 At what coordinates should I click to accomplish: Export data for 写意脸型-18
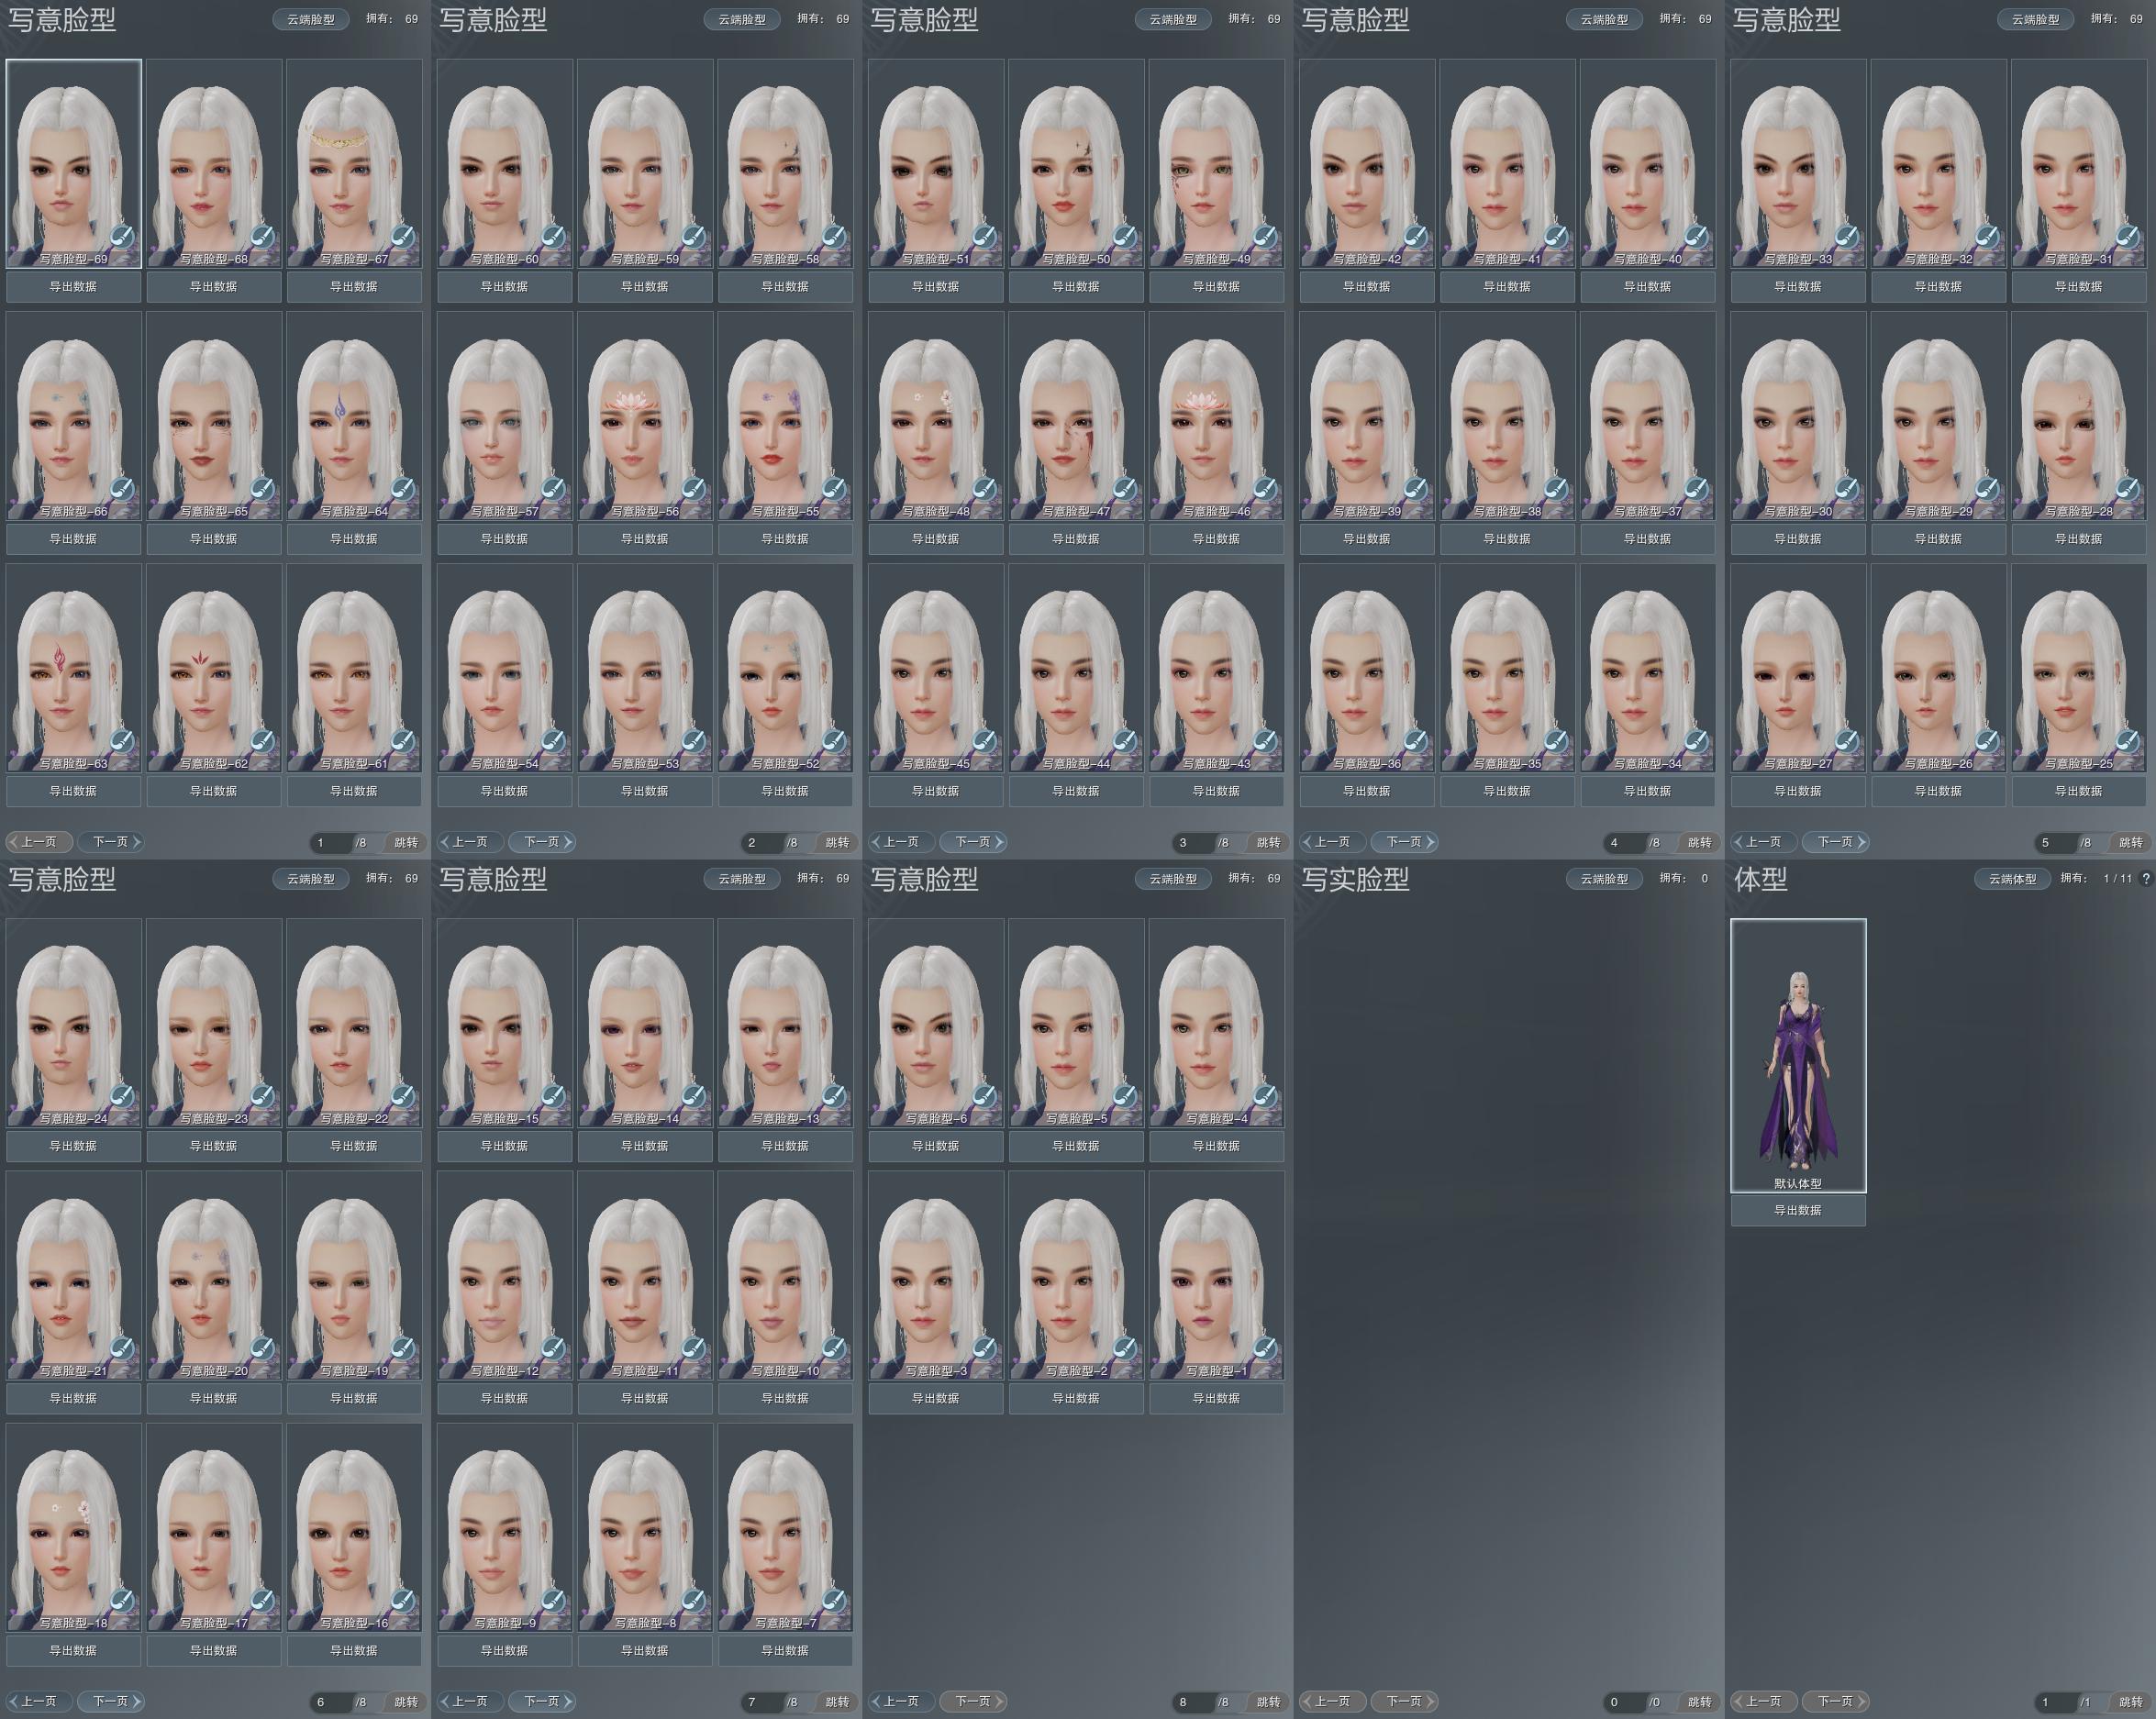[x=73, y=1651]
